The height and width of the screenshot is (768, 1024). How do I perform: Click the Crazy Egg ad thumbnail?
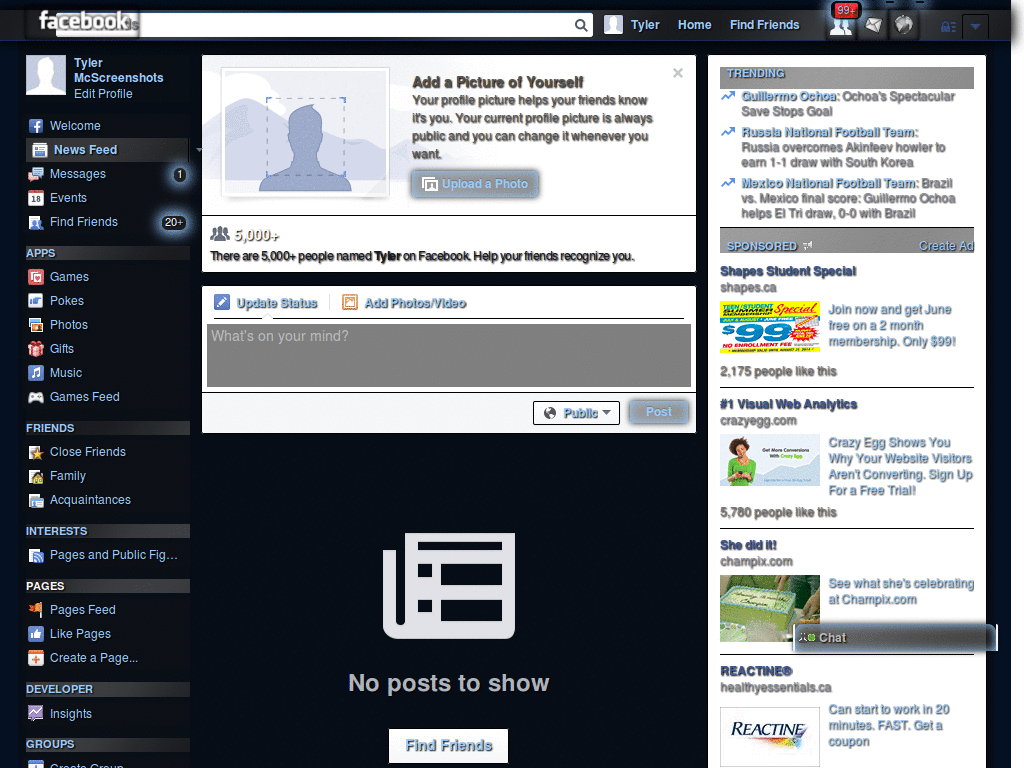769,460
